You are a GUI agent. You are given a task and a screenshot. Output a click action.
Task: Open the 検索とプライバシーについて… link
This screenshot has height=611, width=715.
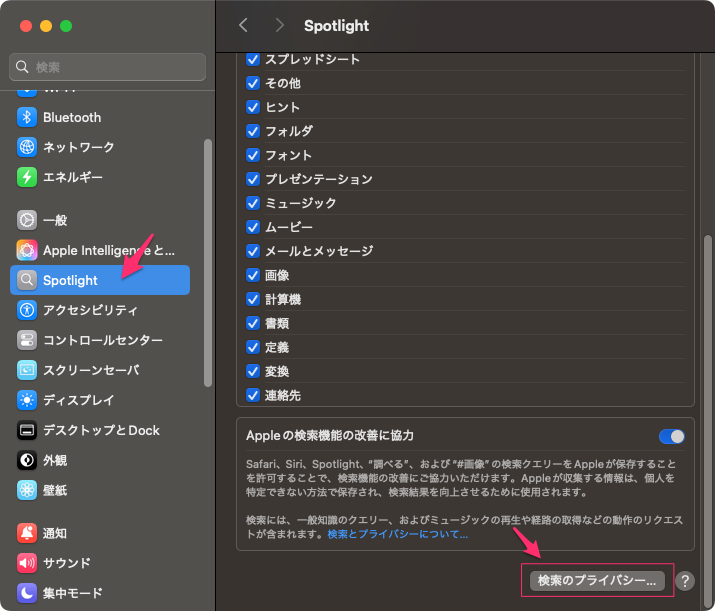click(398, 534)
